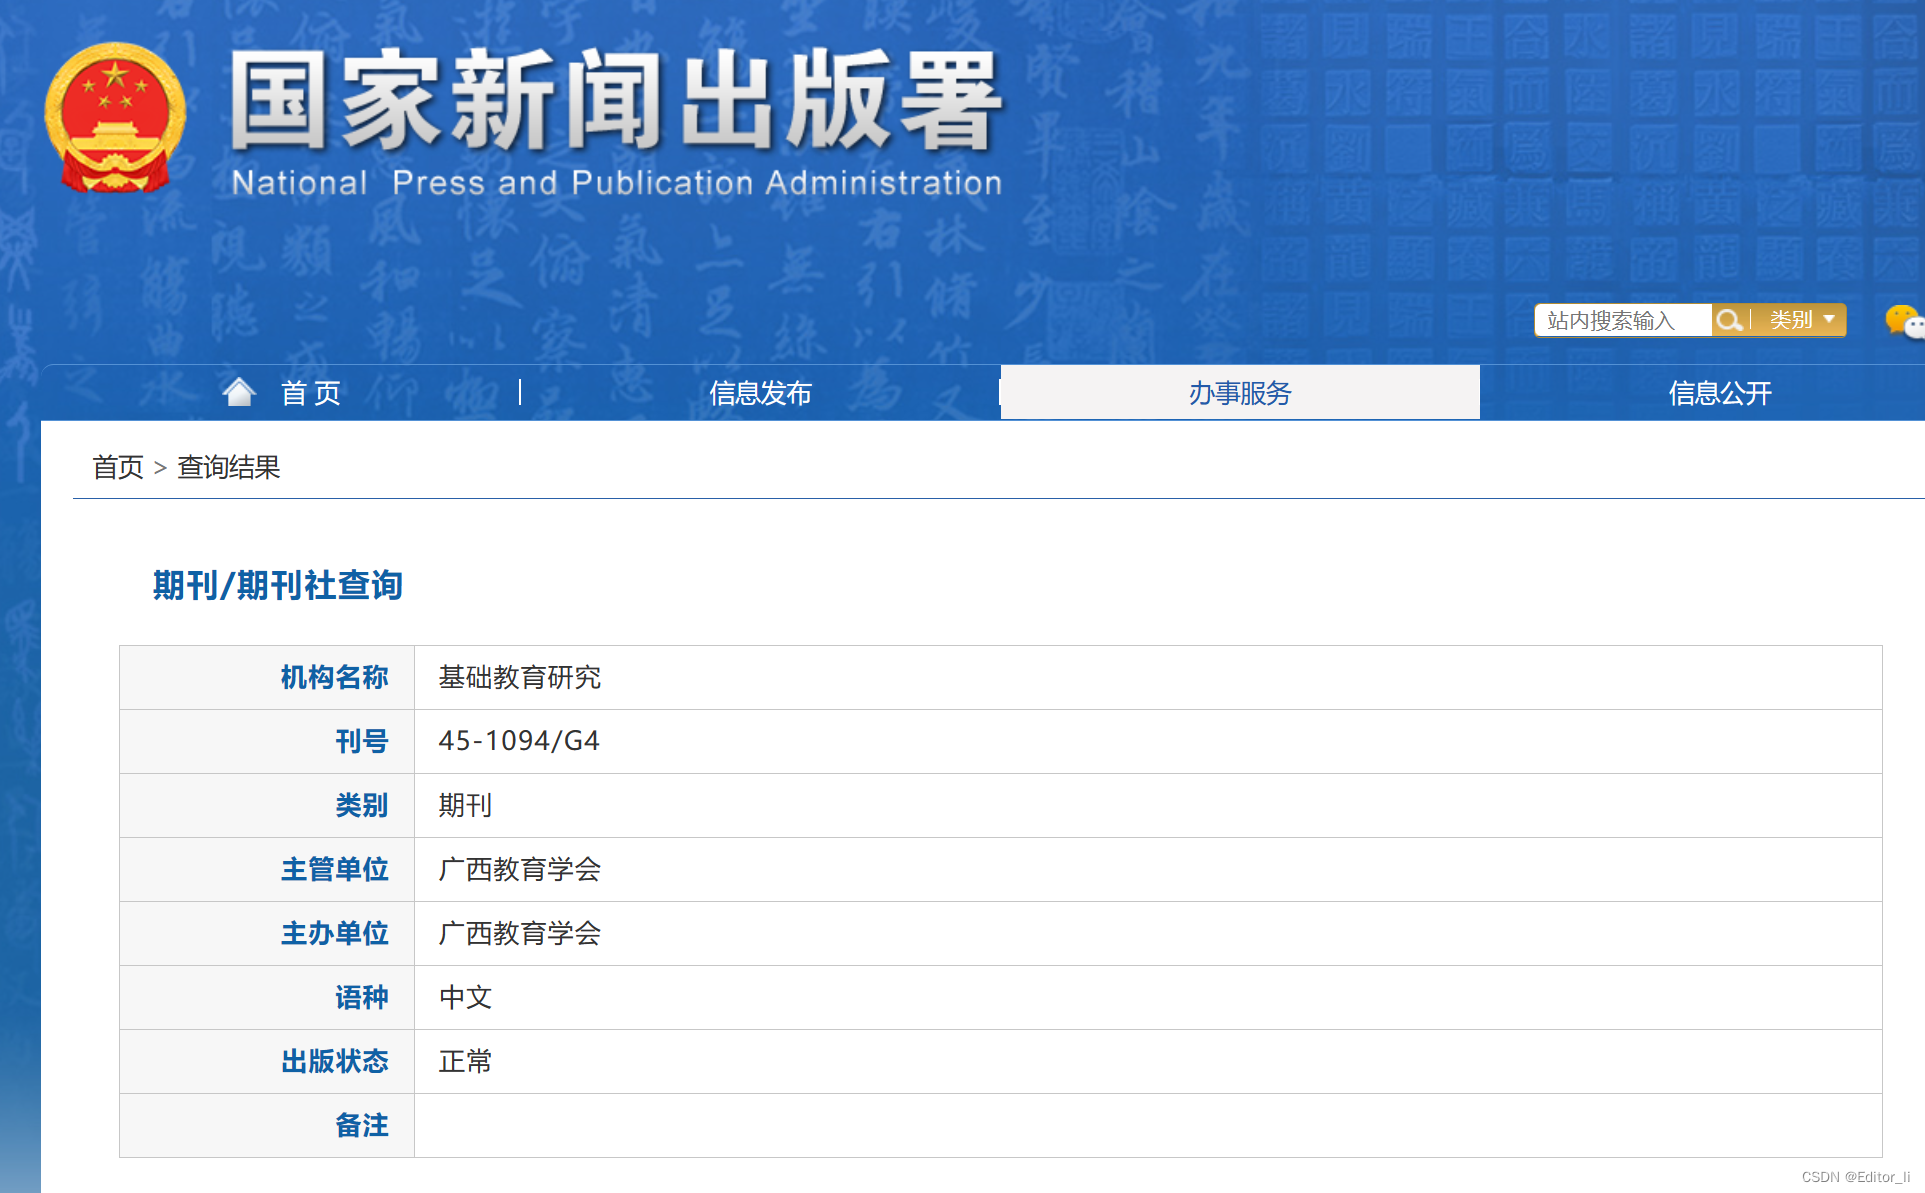Click the home house icon
1925x1193 pixels.
pos(239,392)
